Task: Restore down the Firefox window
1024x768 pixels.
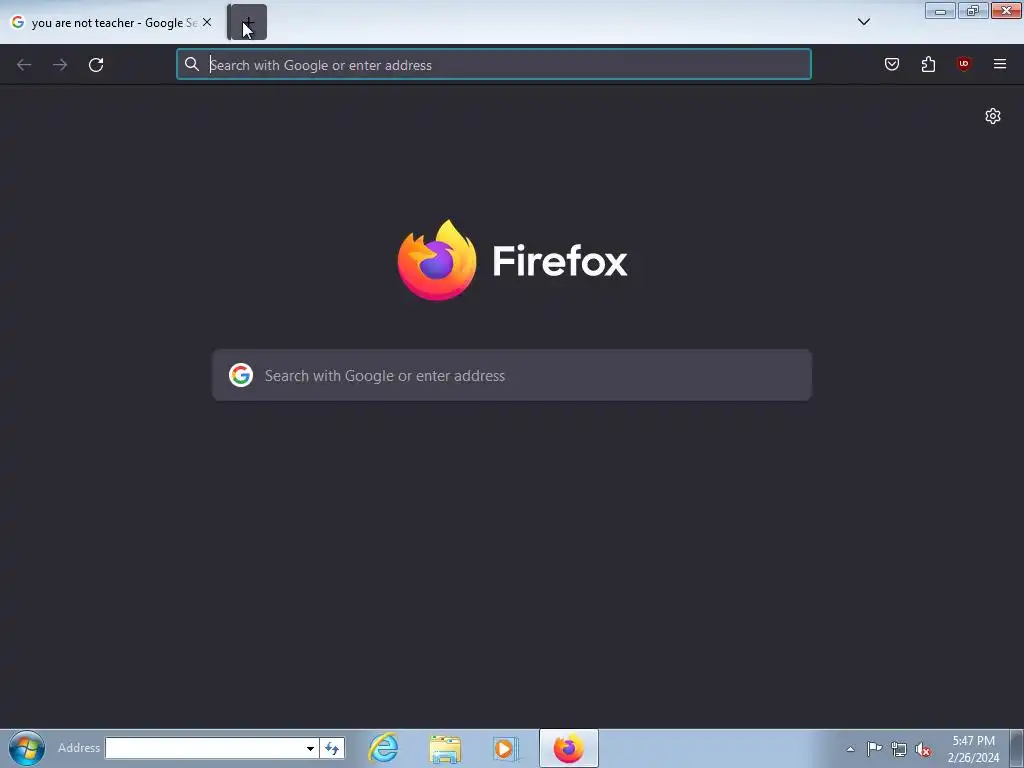Action: [973, 10]
